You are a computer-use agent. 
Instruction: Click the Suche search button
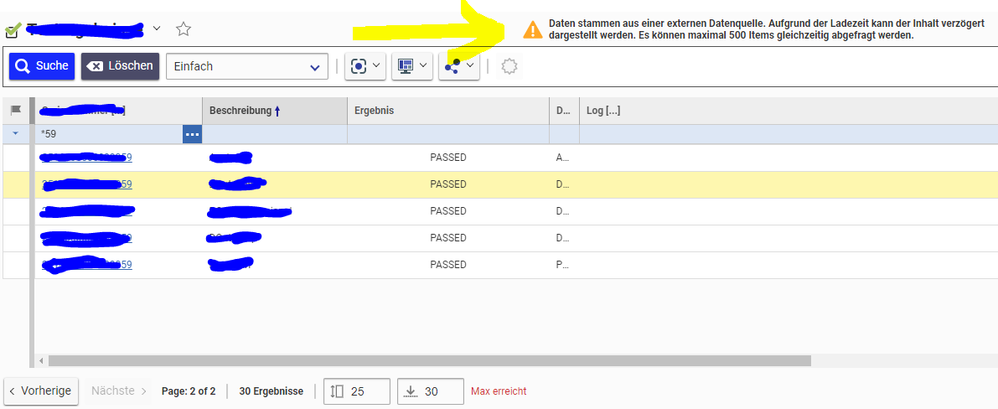pos(41,67)
